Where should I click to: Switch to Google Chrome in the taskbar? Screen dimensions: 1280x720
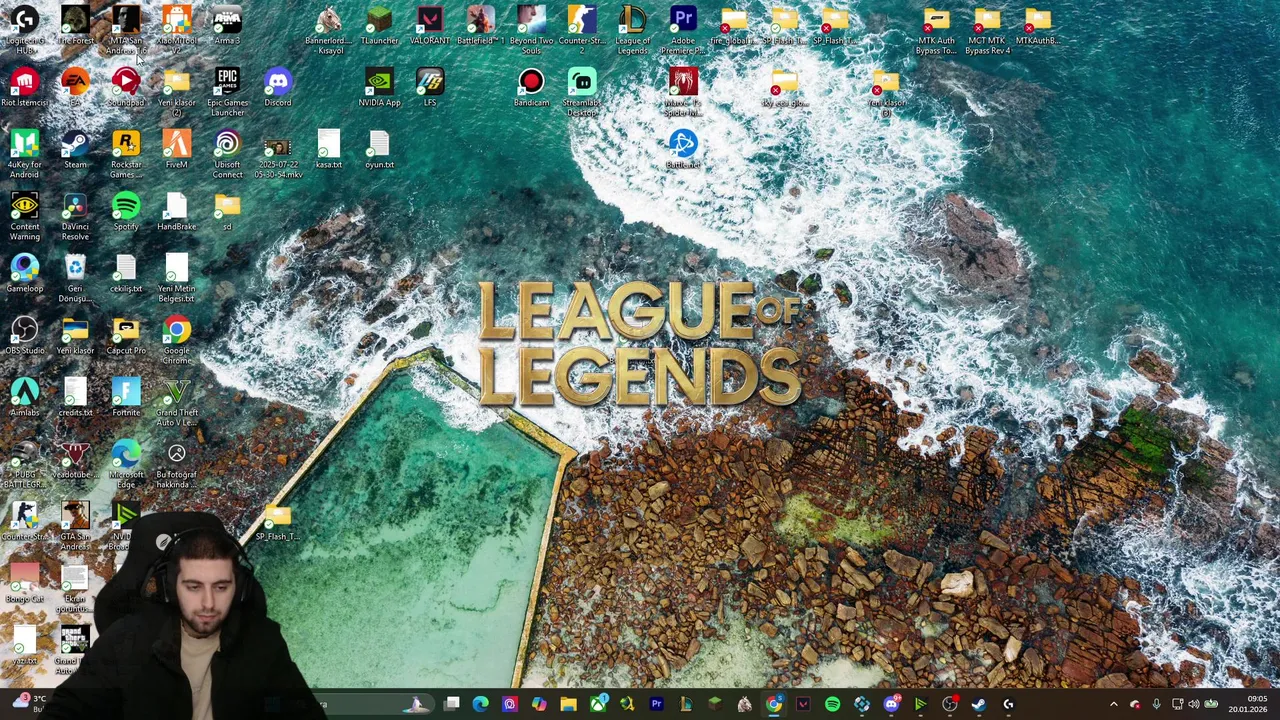[774, 705]
